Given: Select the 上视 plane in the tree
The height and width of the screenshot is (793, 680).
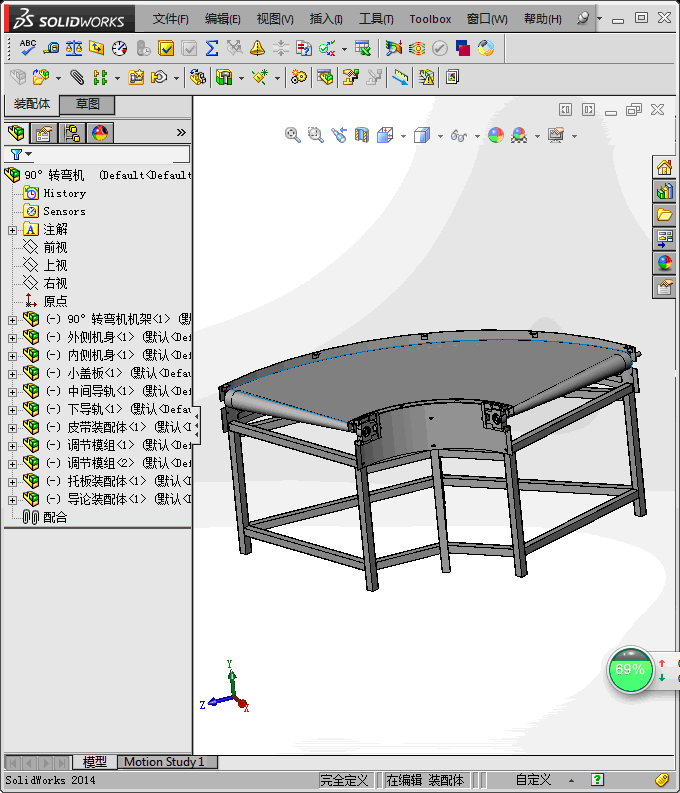Looking at the screenshot, I should pyautogui.click(x=55, y=265).
